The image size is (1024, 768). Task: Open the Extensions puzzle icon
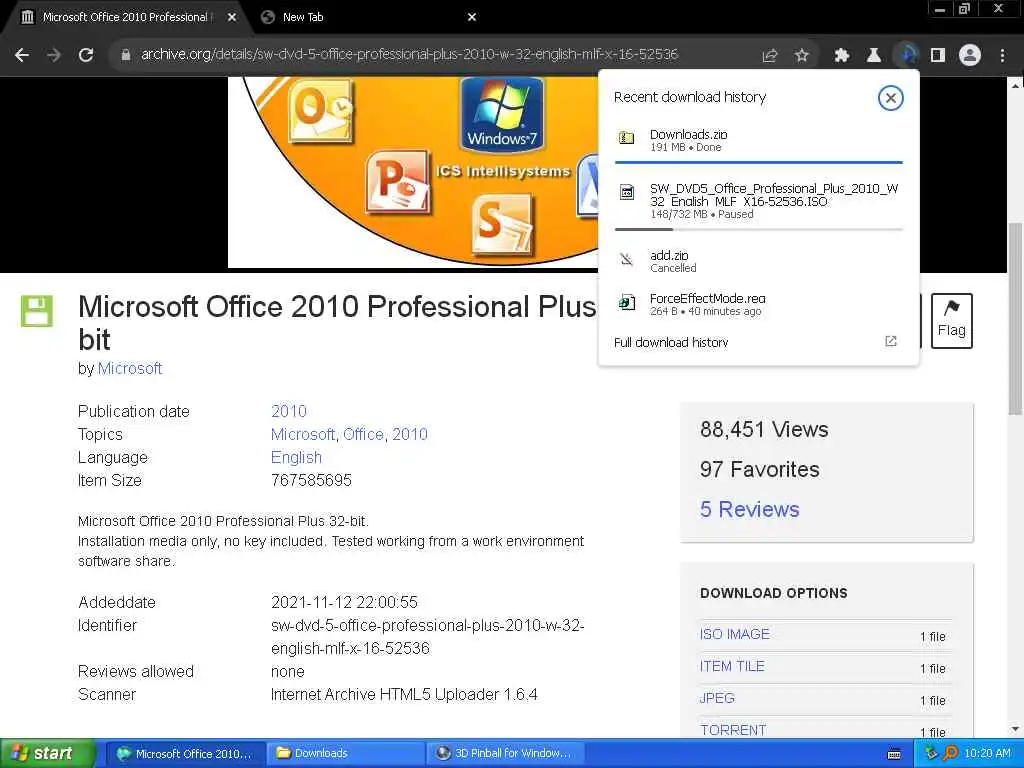[x=842, y=56]
